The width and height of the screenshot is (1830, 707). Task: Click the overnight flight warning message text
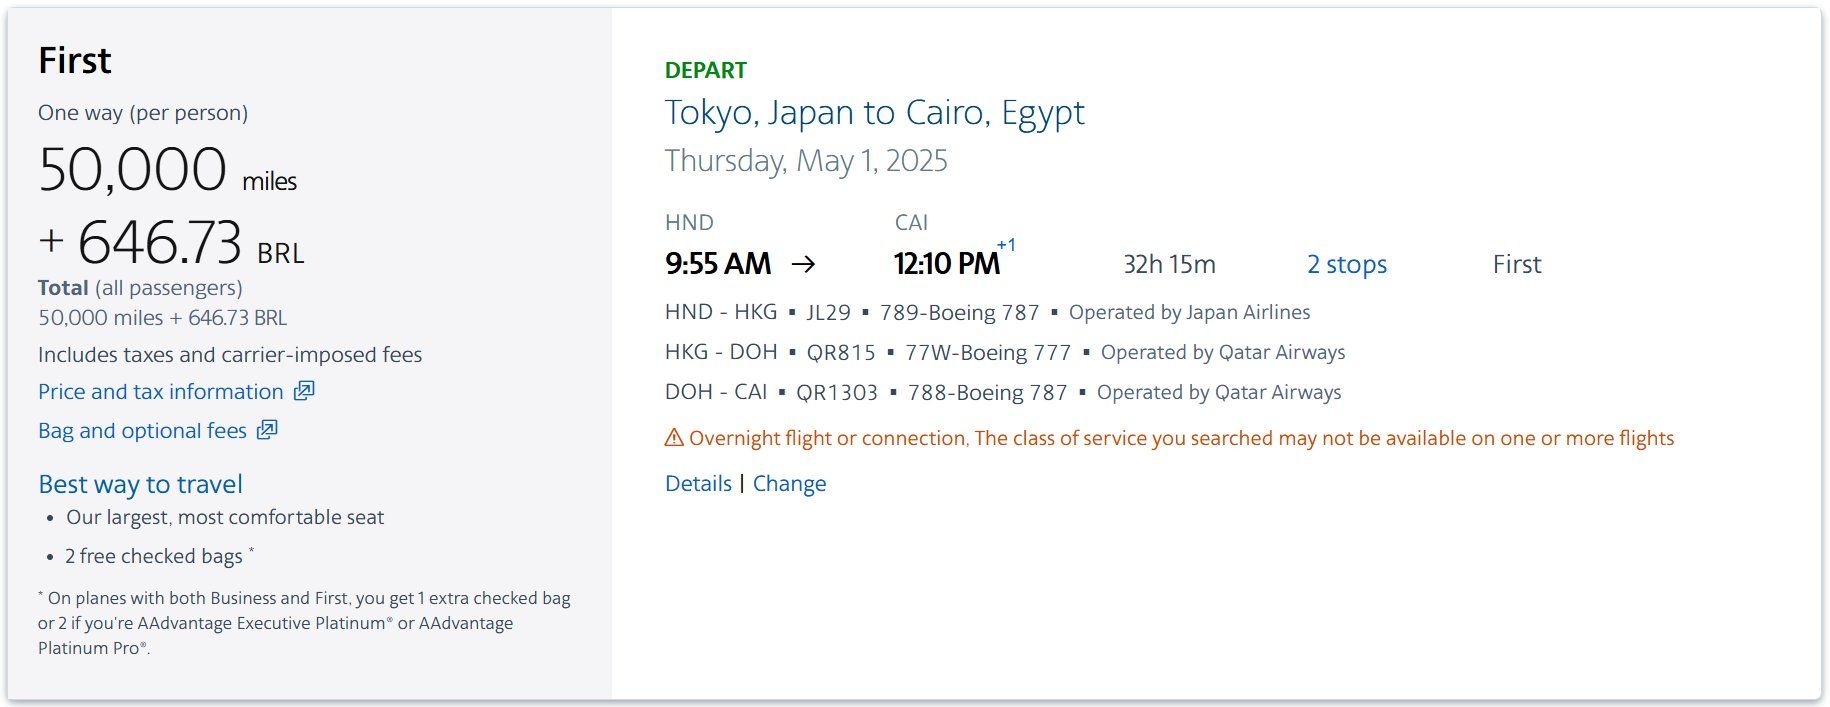[1181, 438]
